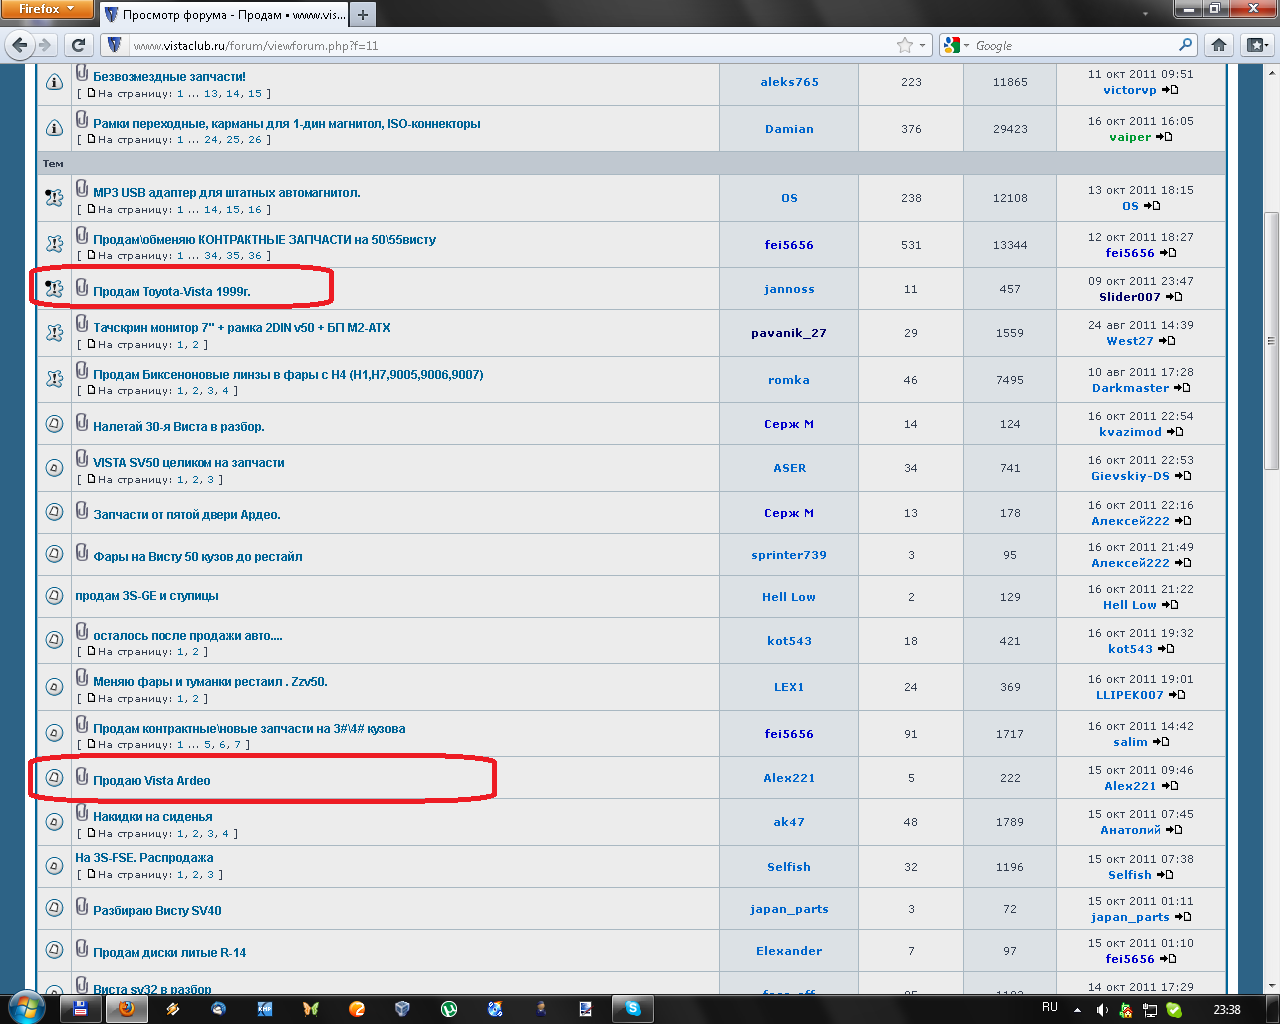Open Skype from the Windows taskbar
Screen dimensions: 1280x1024
coord(633,1009)
